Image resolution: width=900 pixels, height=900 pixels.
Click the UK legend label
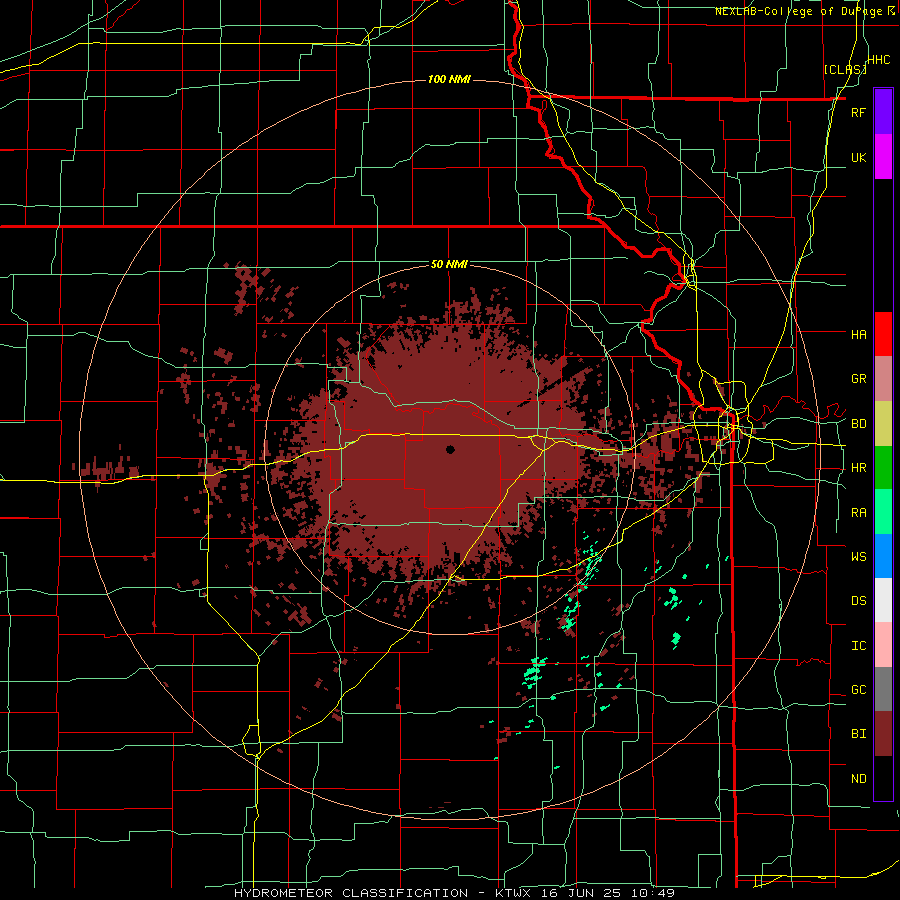(858, 157)
